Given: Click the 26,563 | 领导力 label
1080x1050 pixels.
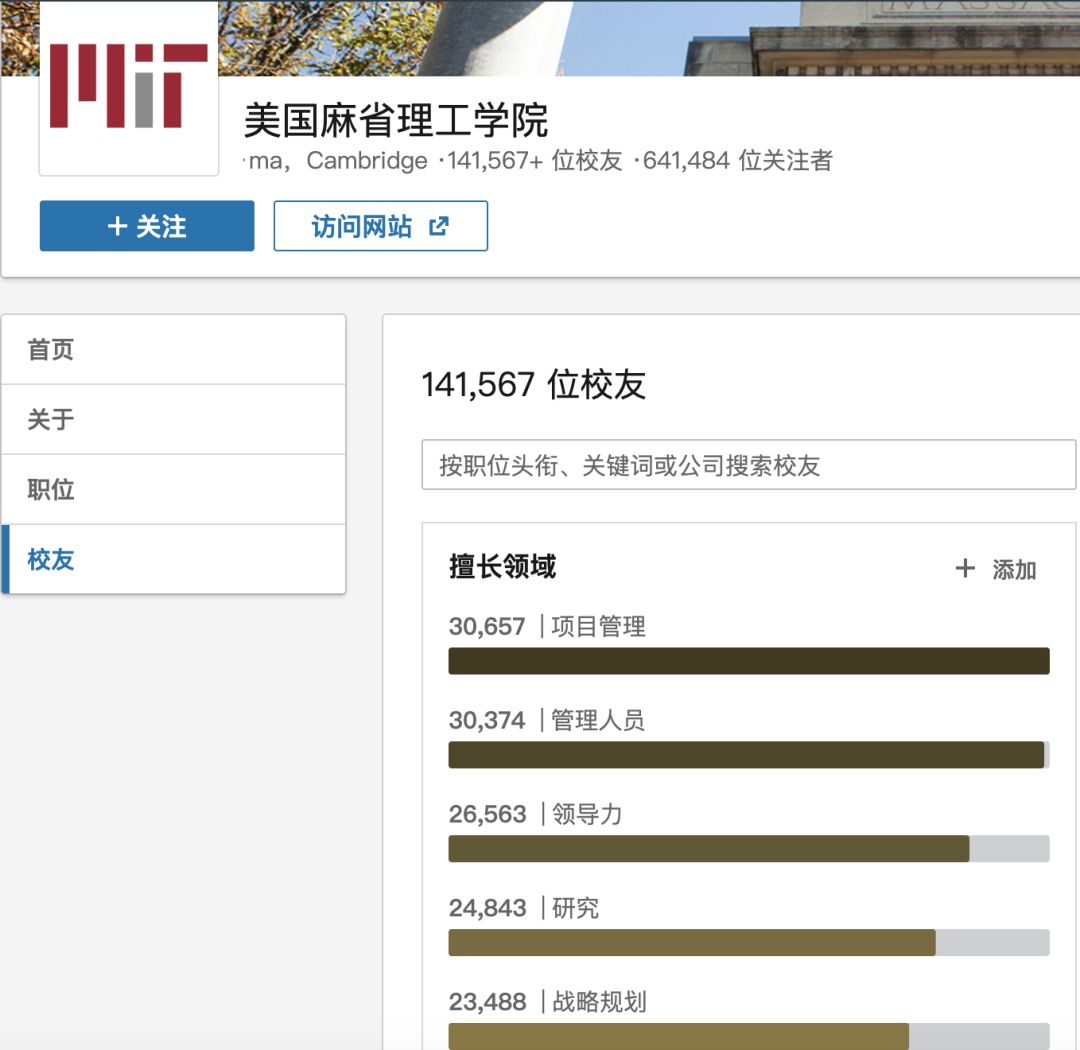Looking at the screenshot, I should pos(536,814).
